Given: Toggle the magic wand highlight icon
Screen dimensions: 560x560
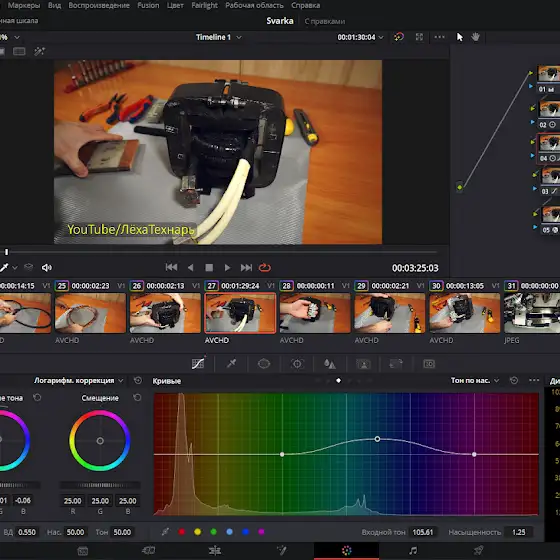Looking at the screenshot, I should tap(39, 51).
